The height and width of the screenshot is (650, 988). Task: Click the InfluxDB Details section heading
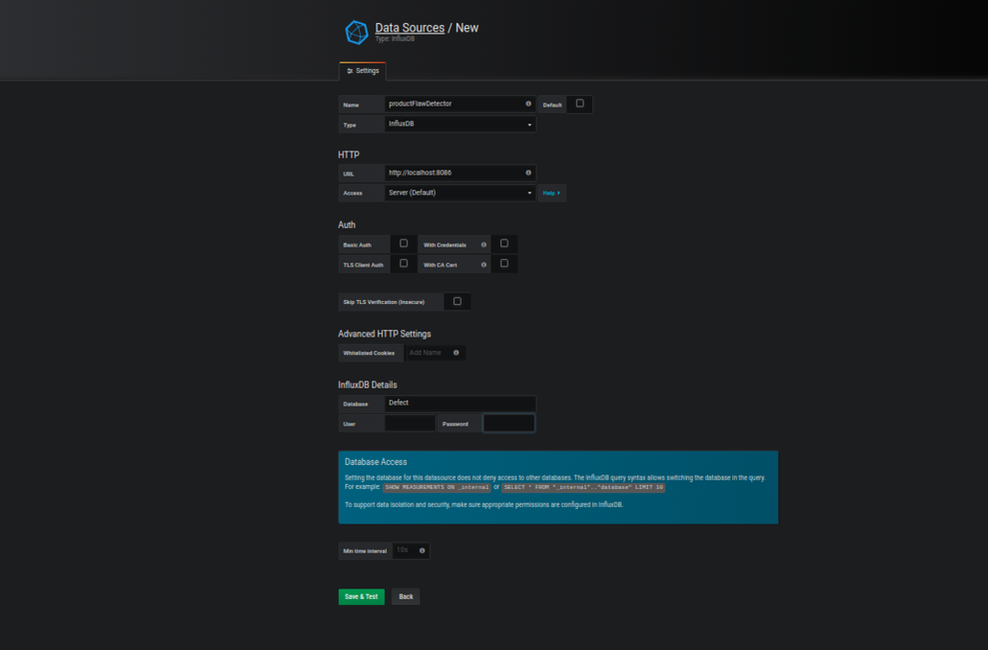tap(367, 385)
